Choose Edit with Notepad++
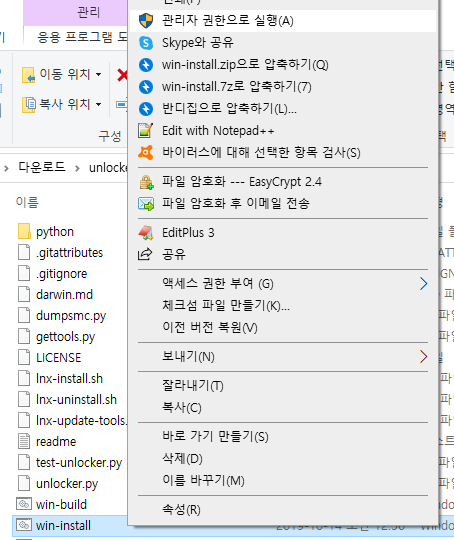Viewport: 454px width, 540px height. (x=282, y=131)
